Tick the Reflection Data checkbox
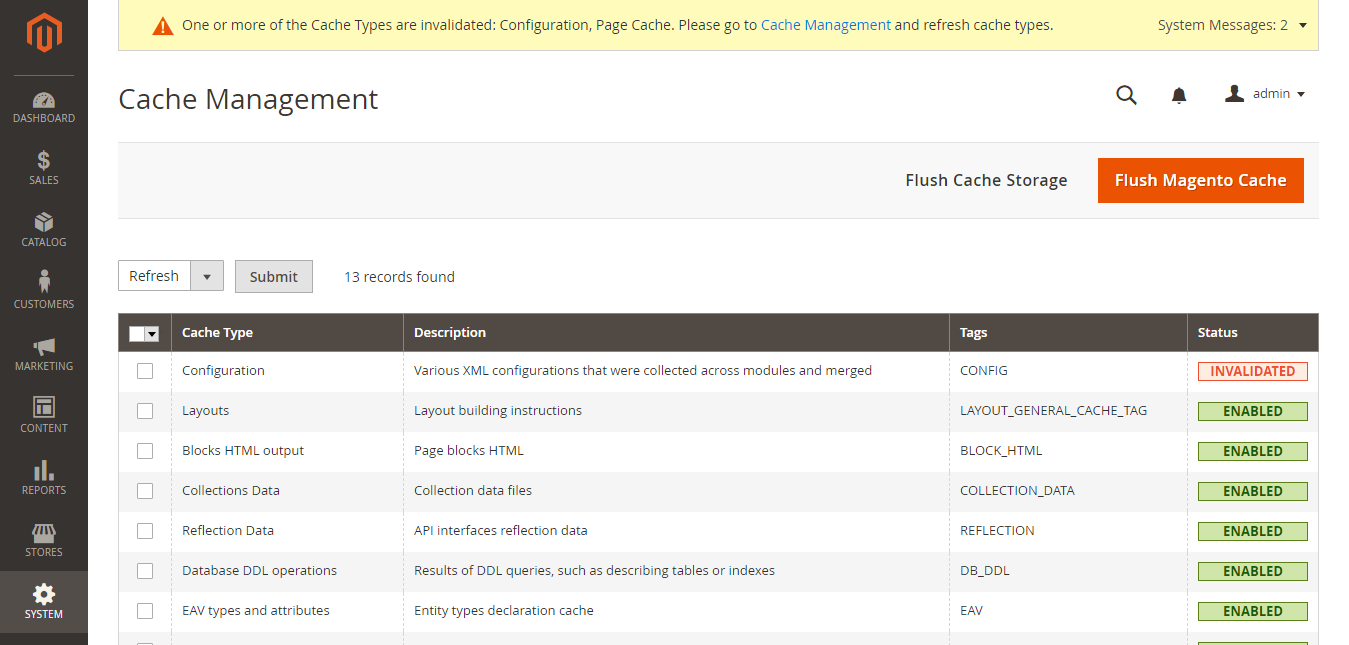Viewport: 1349px width, 645px height. pos(145,531)
